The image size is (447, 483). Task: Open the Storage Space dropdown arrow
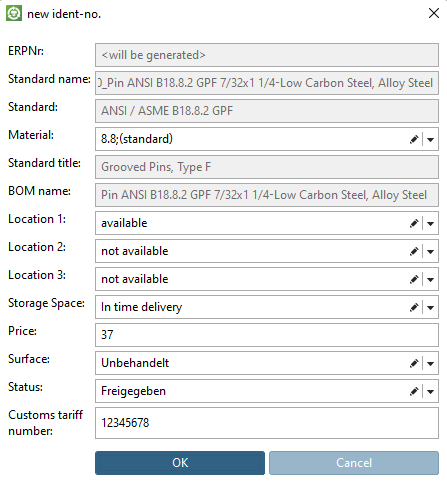430,307
